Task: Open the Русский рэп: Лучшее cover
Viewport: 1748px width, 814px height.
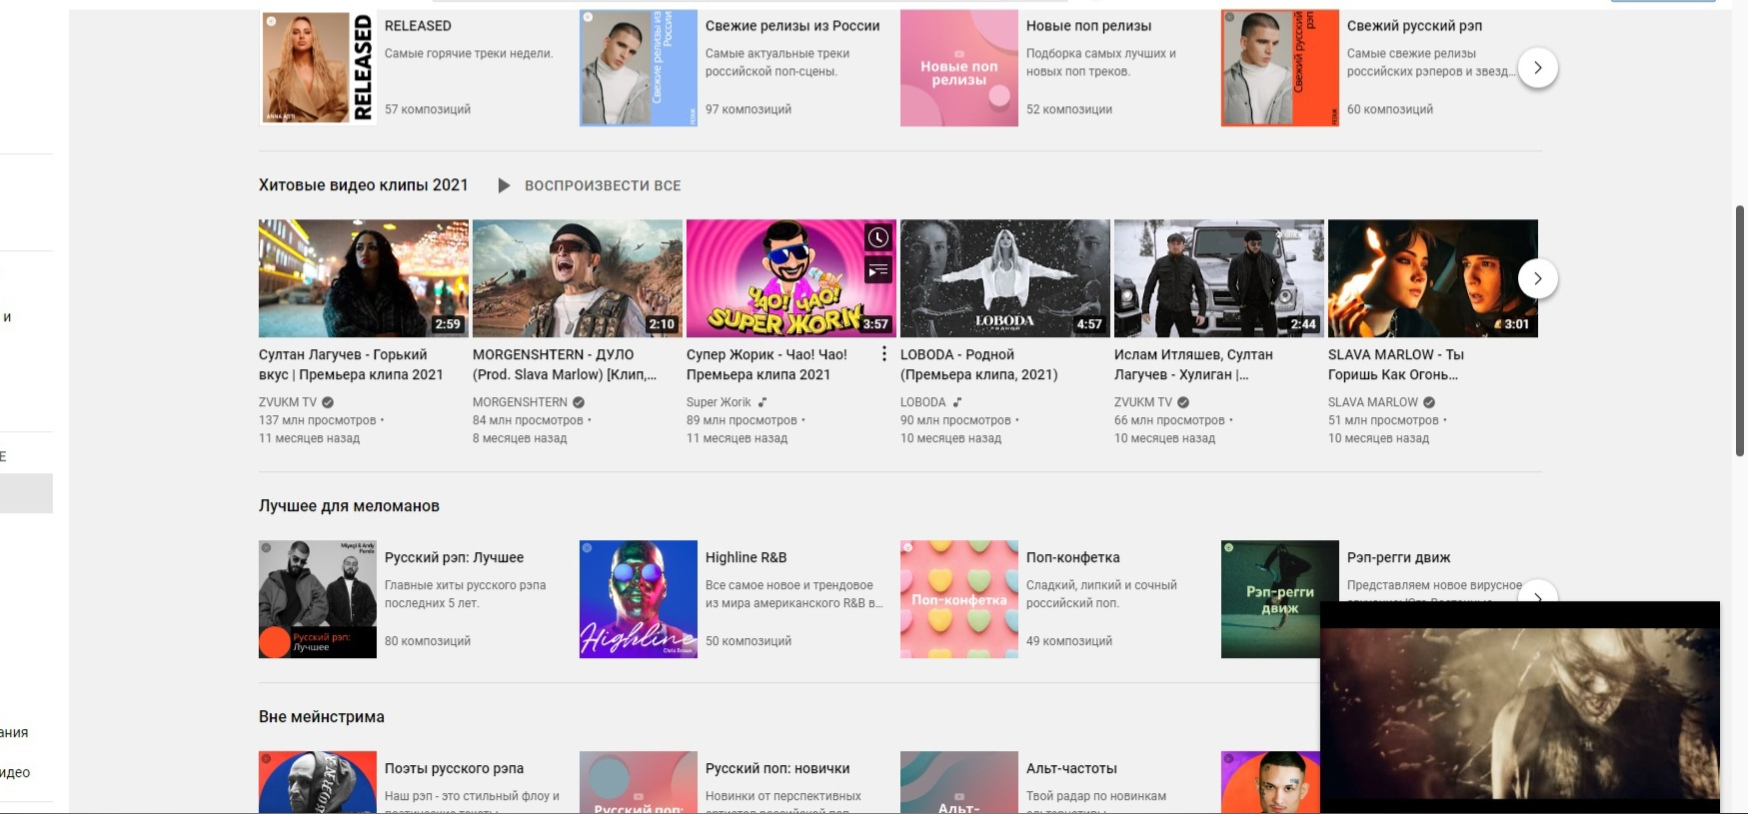Action: tap(318, 599)
